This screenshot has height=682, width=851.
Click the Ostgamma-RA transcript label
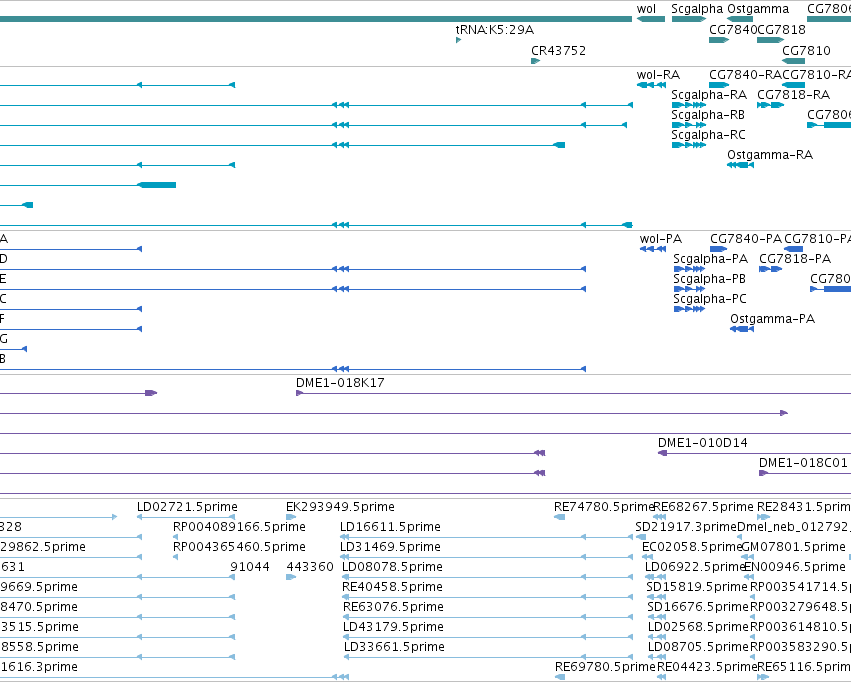[770, 155]
